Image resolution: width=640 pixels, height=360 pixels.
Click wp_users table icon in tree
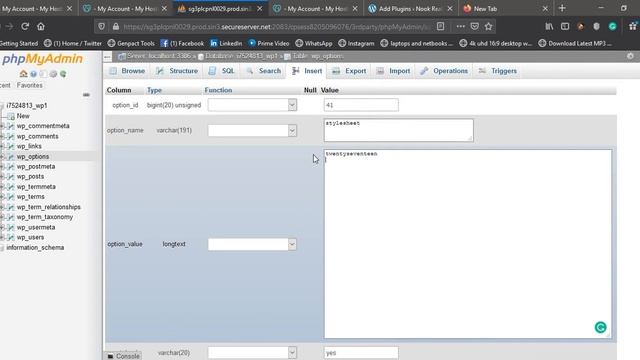click(11, 237)
